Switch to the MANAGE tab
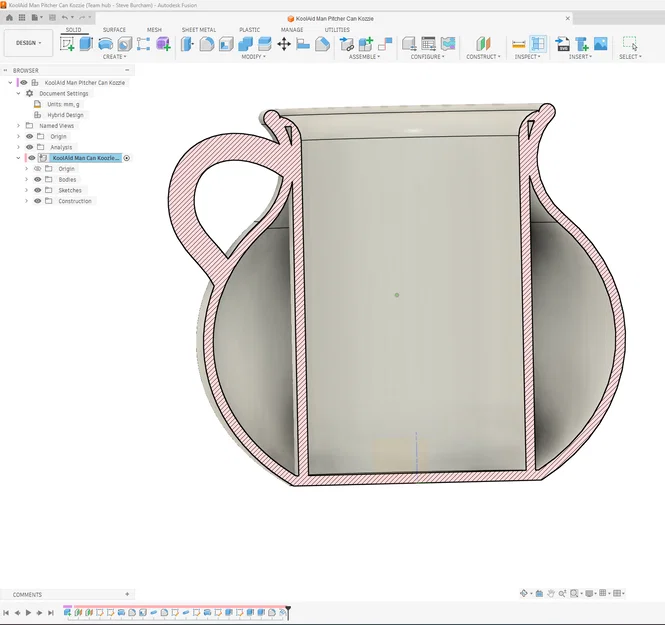Screen dimensions: 665x625 point(292,30)
